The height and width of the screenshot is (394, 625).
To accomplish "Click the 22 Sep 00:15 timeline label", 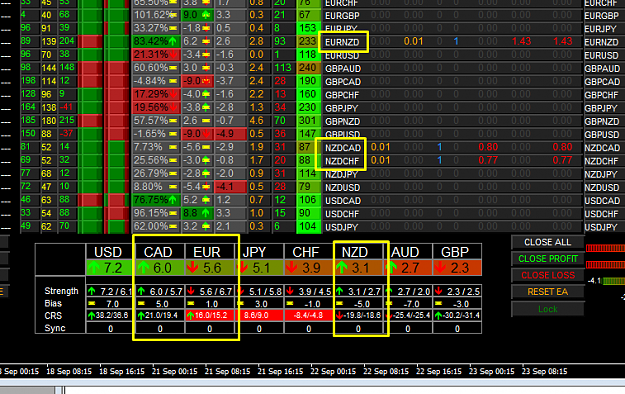I will tap(333, 371).
